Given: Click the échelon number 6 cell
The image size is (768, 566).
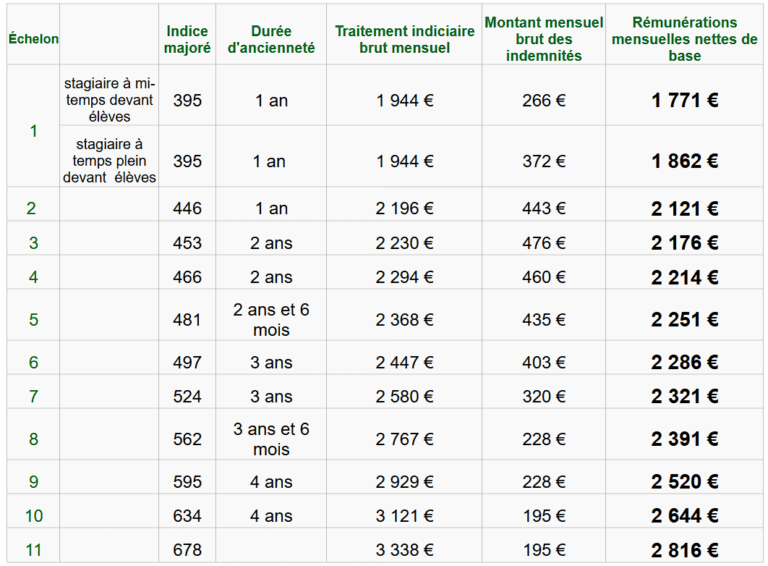Looking at the screenshot, I should pyautogui.click(x=33, y=363).
